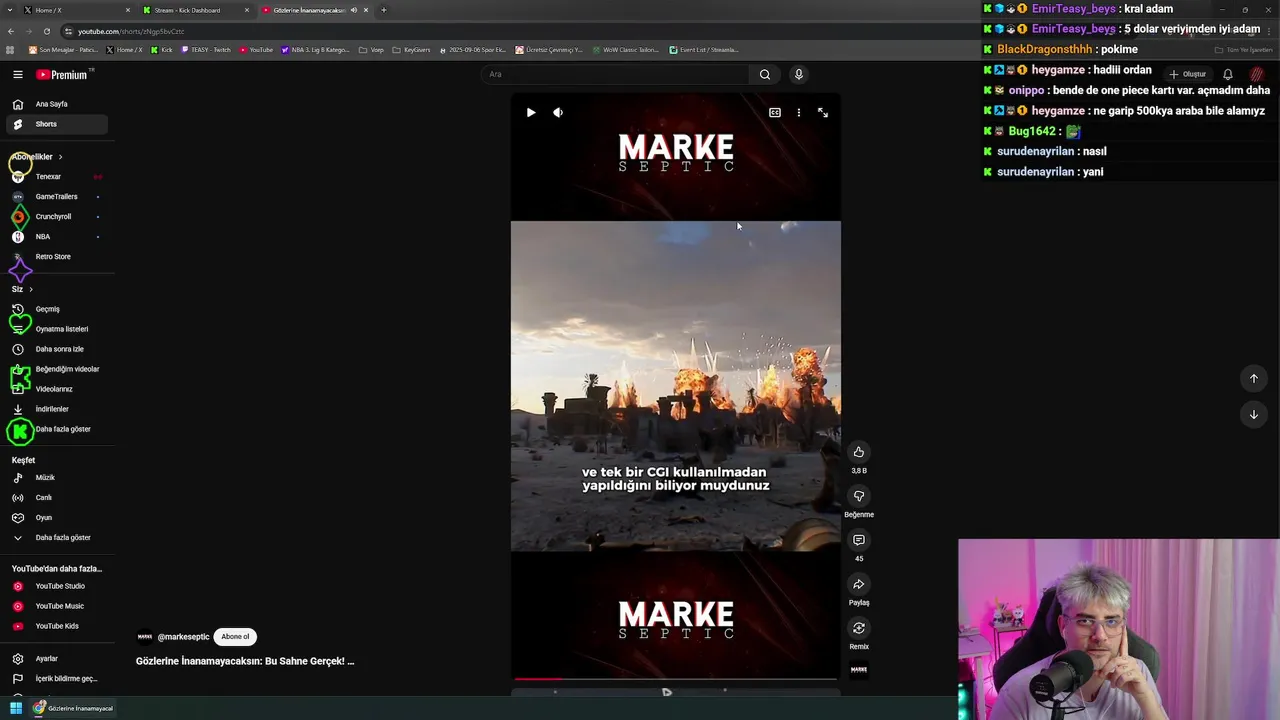This screenshot has width=1280, height=720.
Task: Expand Daha fazla göster under Keşfet
Action: pos(56,538)
